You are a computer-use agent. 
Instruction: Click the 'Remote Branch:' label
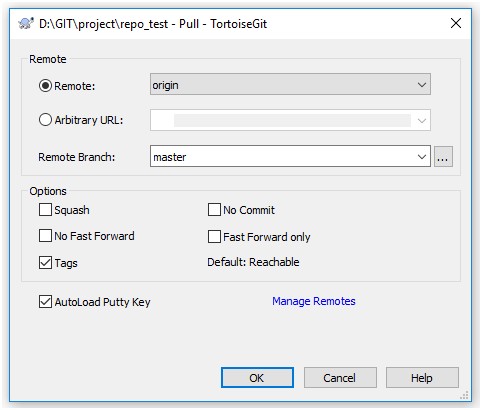77,157
